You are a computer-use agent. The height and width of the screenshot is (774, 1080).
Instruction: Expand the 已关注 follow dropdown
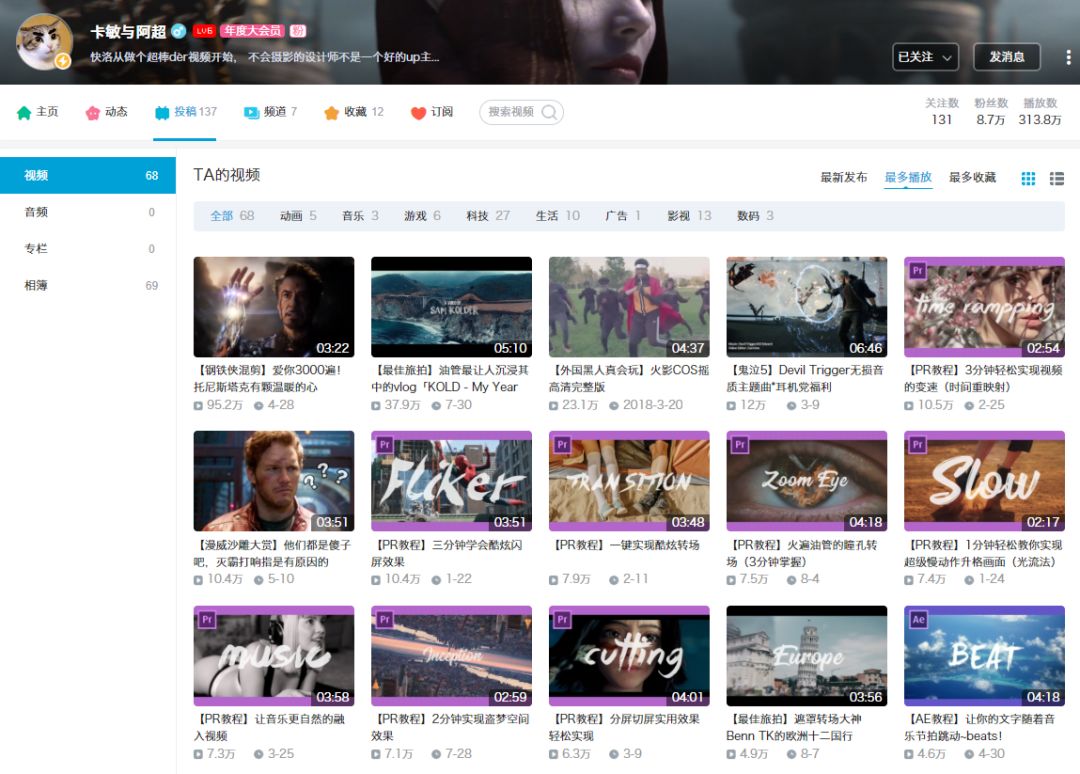(x=924, y=57)
